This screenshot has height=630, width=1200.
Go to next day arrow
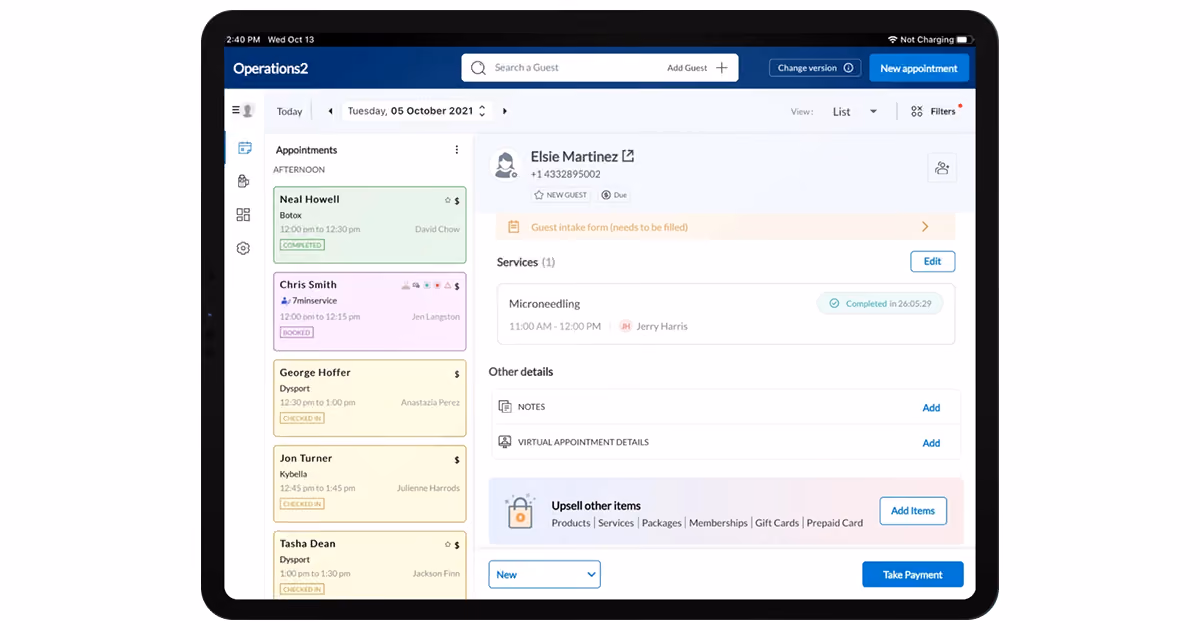[505, 111]
